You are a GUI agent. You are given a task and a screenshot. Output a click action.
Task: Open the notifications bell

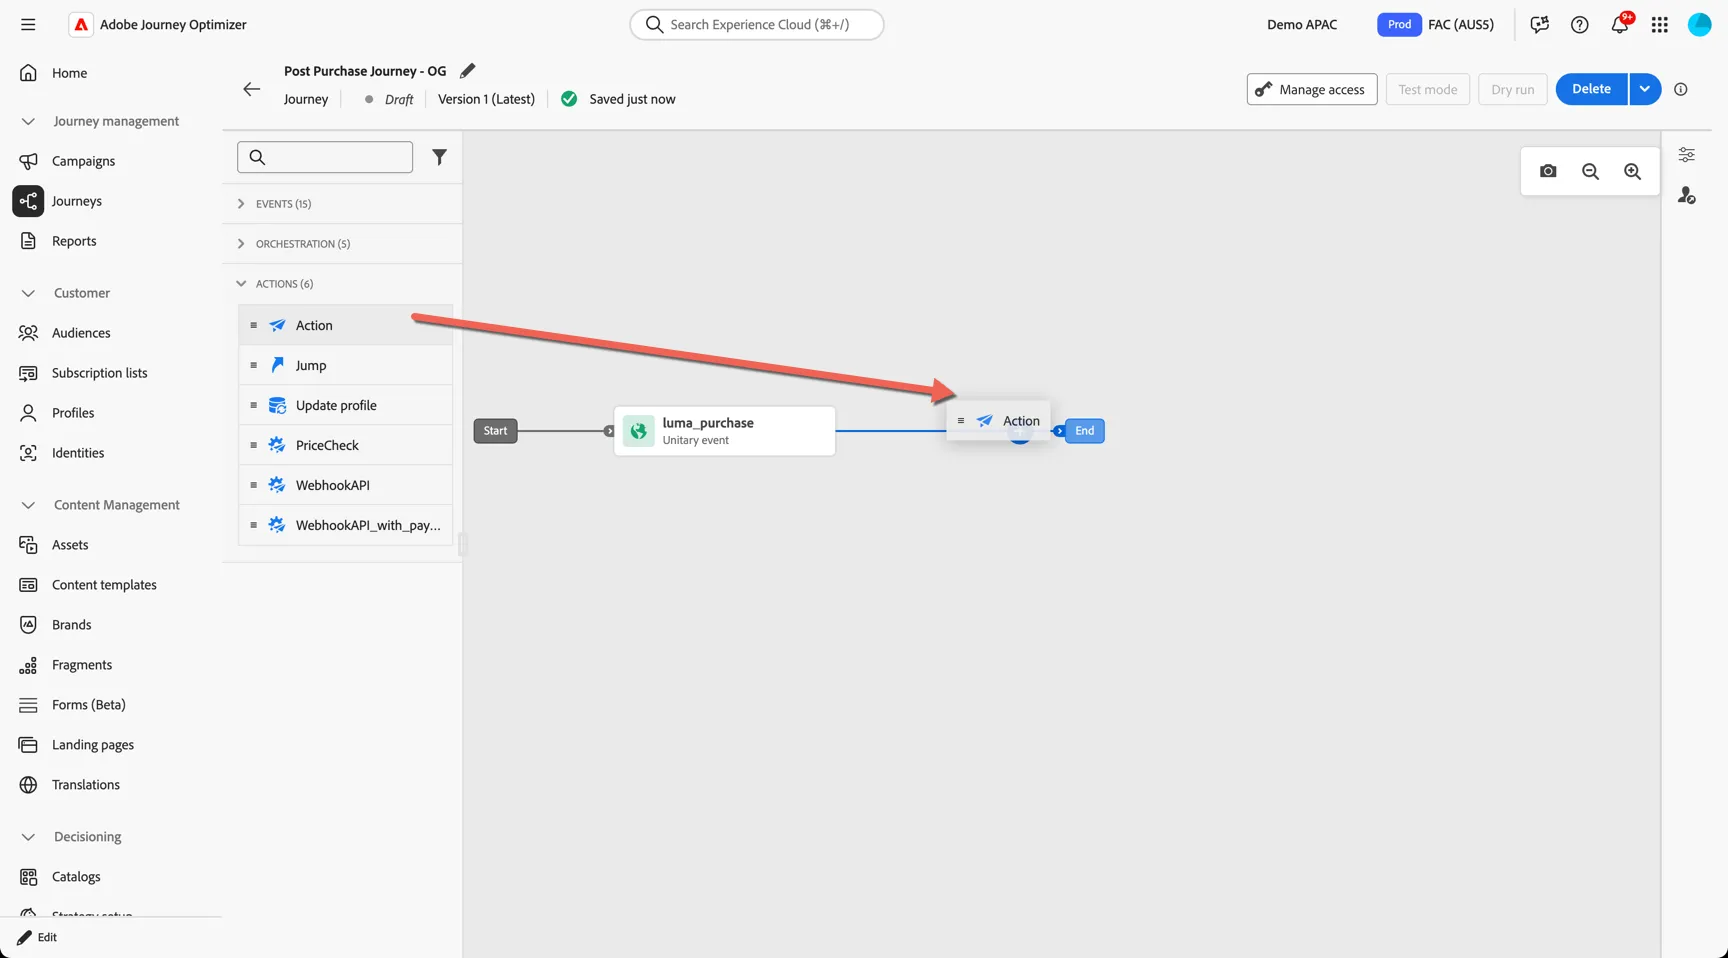(x=1620, y=25)
